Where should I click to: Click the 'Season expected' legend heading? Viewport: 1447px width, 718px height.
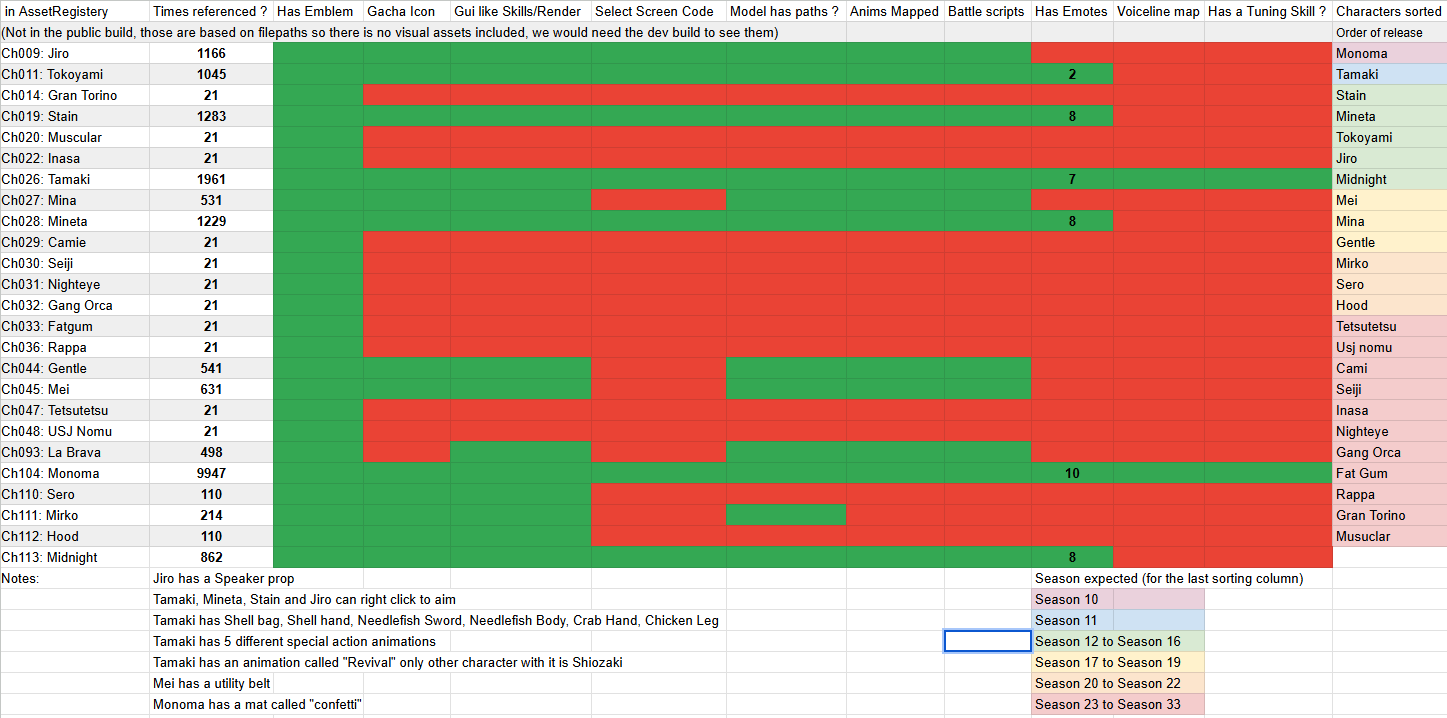pyautogui.click(x=1169, y=578)
